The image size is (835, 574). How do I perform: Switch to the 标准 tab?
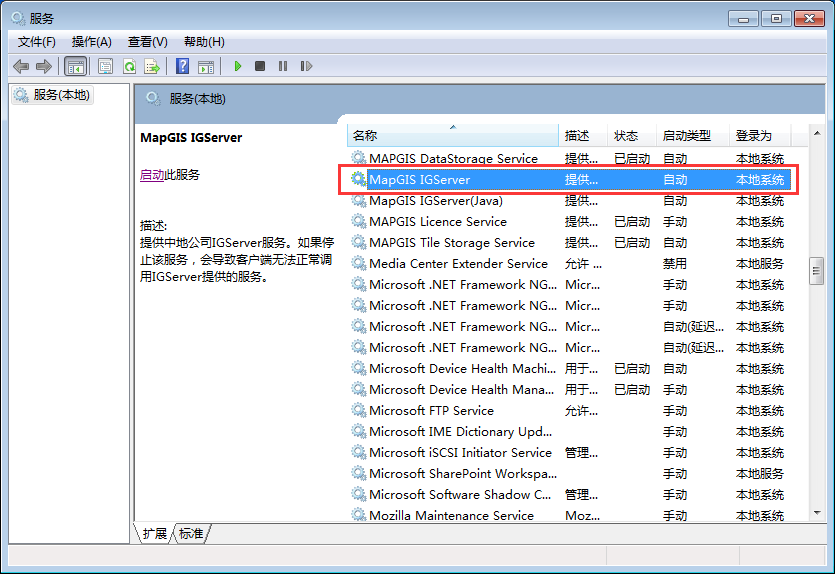191,534
